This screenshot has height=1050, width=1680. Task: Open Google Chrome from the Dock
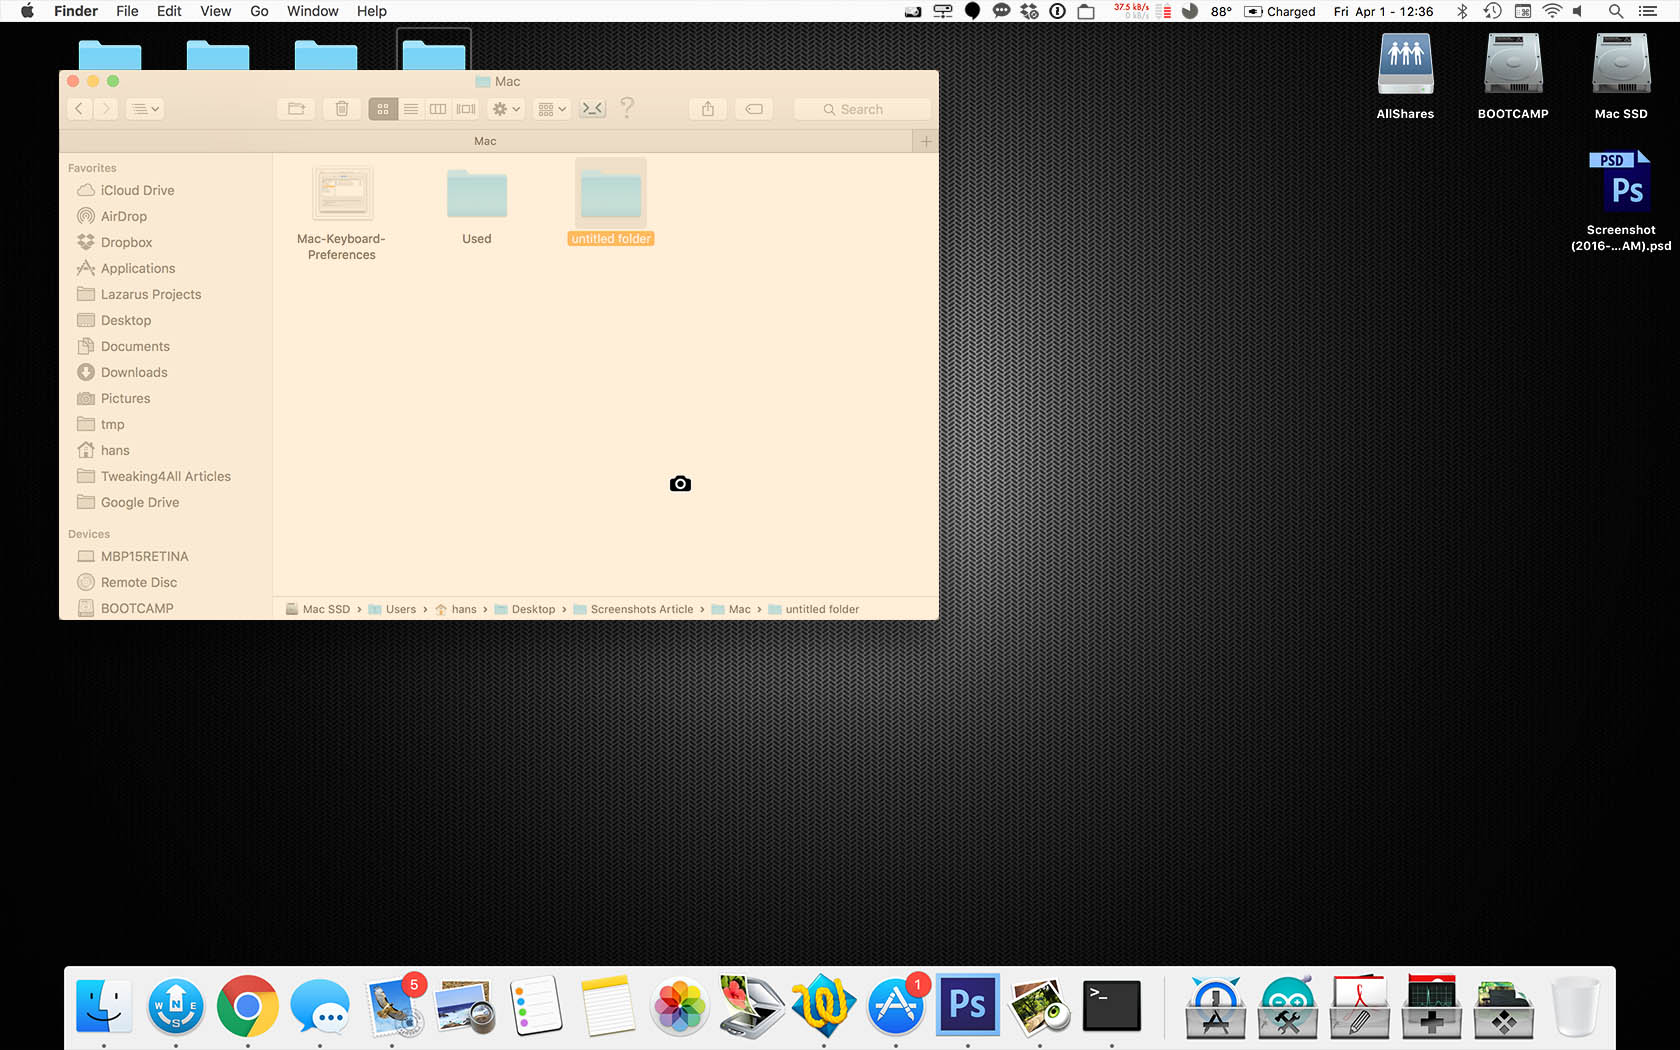247,1006
